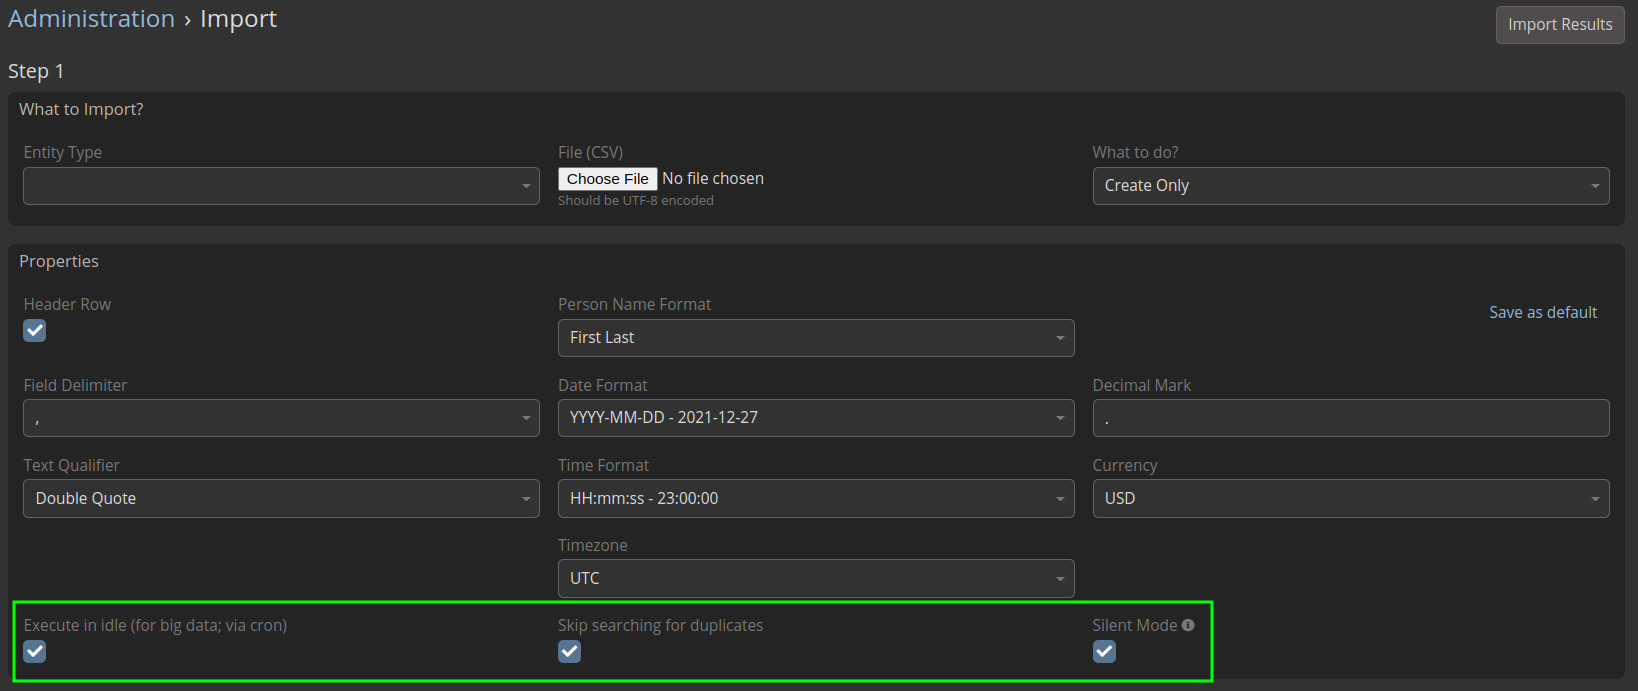This screenshot has width=1638, height=691.
Task: Open the Text Qualifier dropdown
Action: coord(281,498)
